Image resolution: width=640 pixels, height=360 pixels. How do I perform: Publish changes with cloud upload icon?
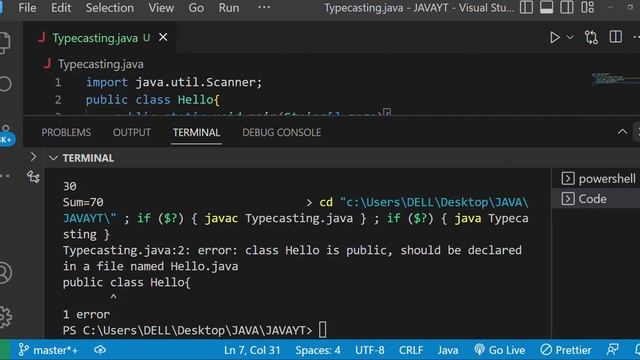click(x=100, y=350)
